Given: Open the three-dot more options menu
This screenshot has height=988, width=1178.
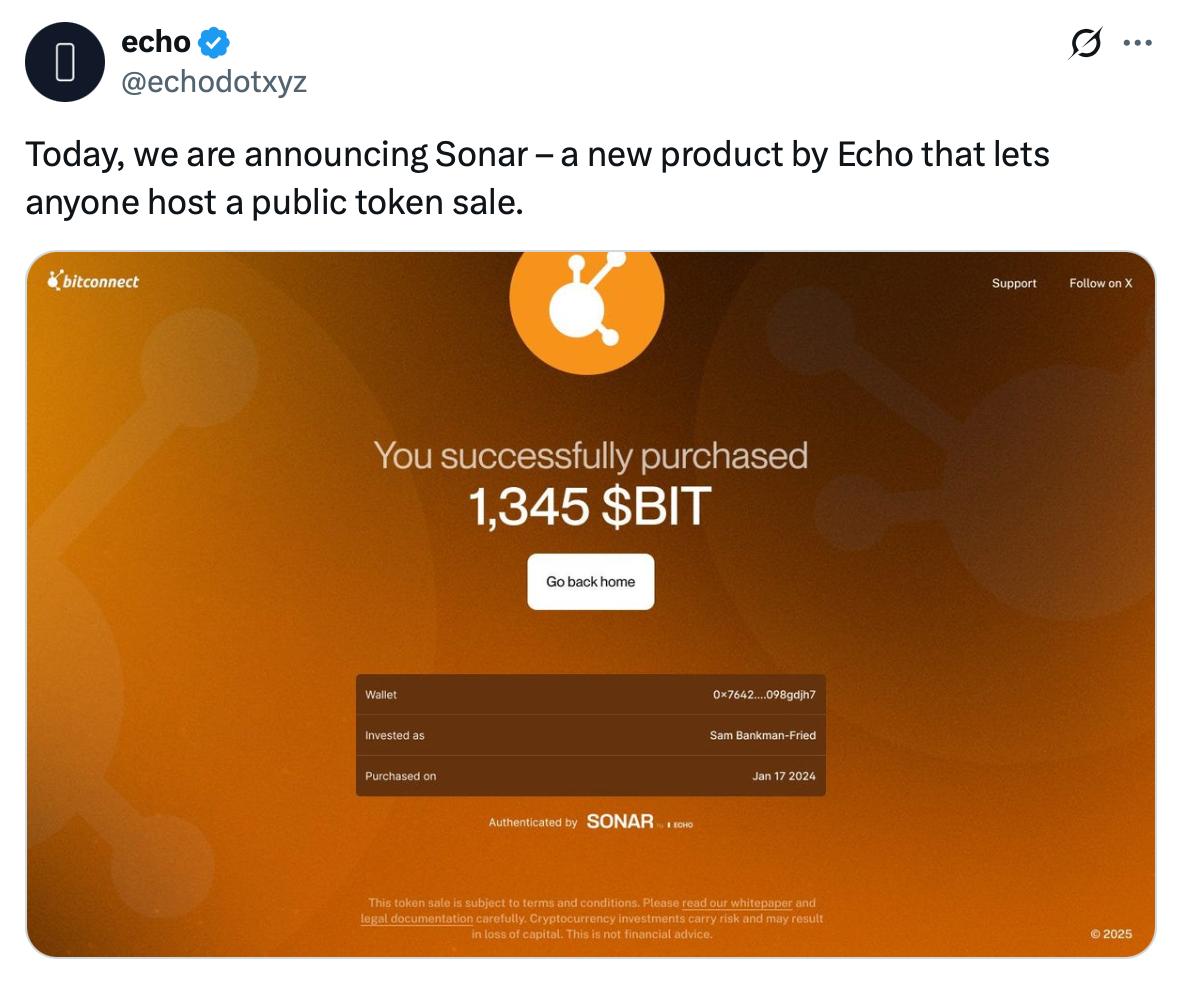Looking at the screenshot, I should (x=1137, y=43).
